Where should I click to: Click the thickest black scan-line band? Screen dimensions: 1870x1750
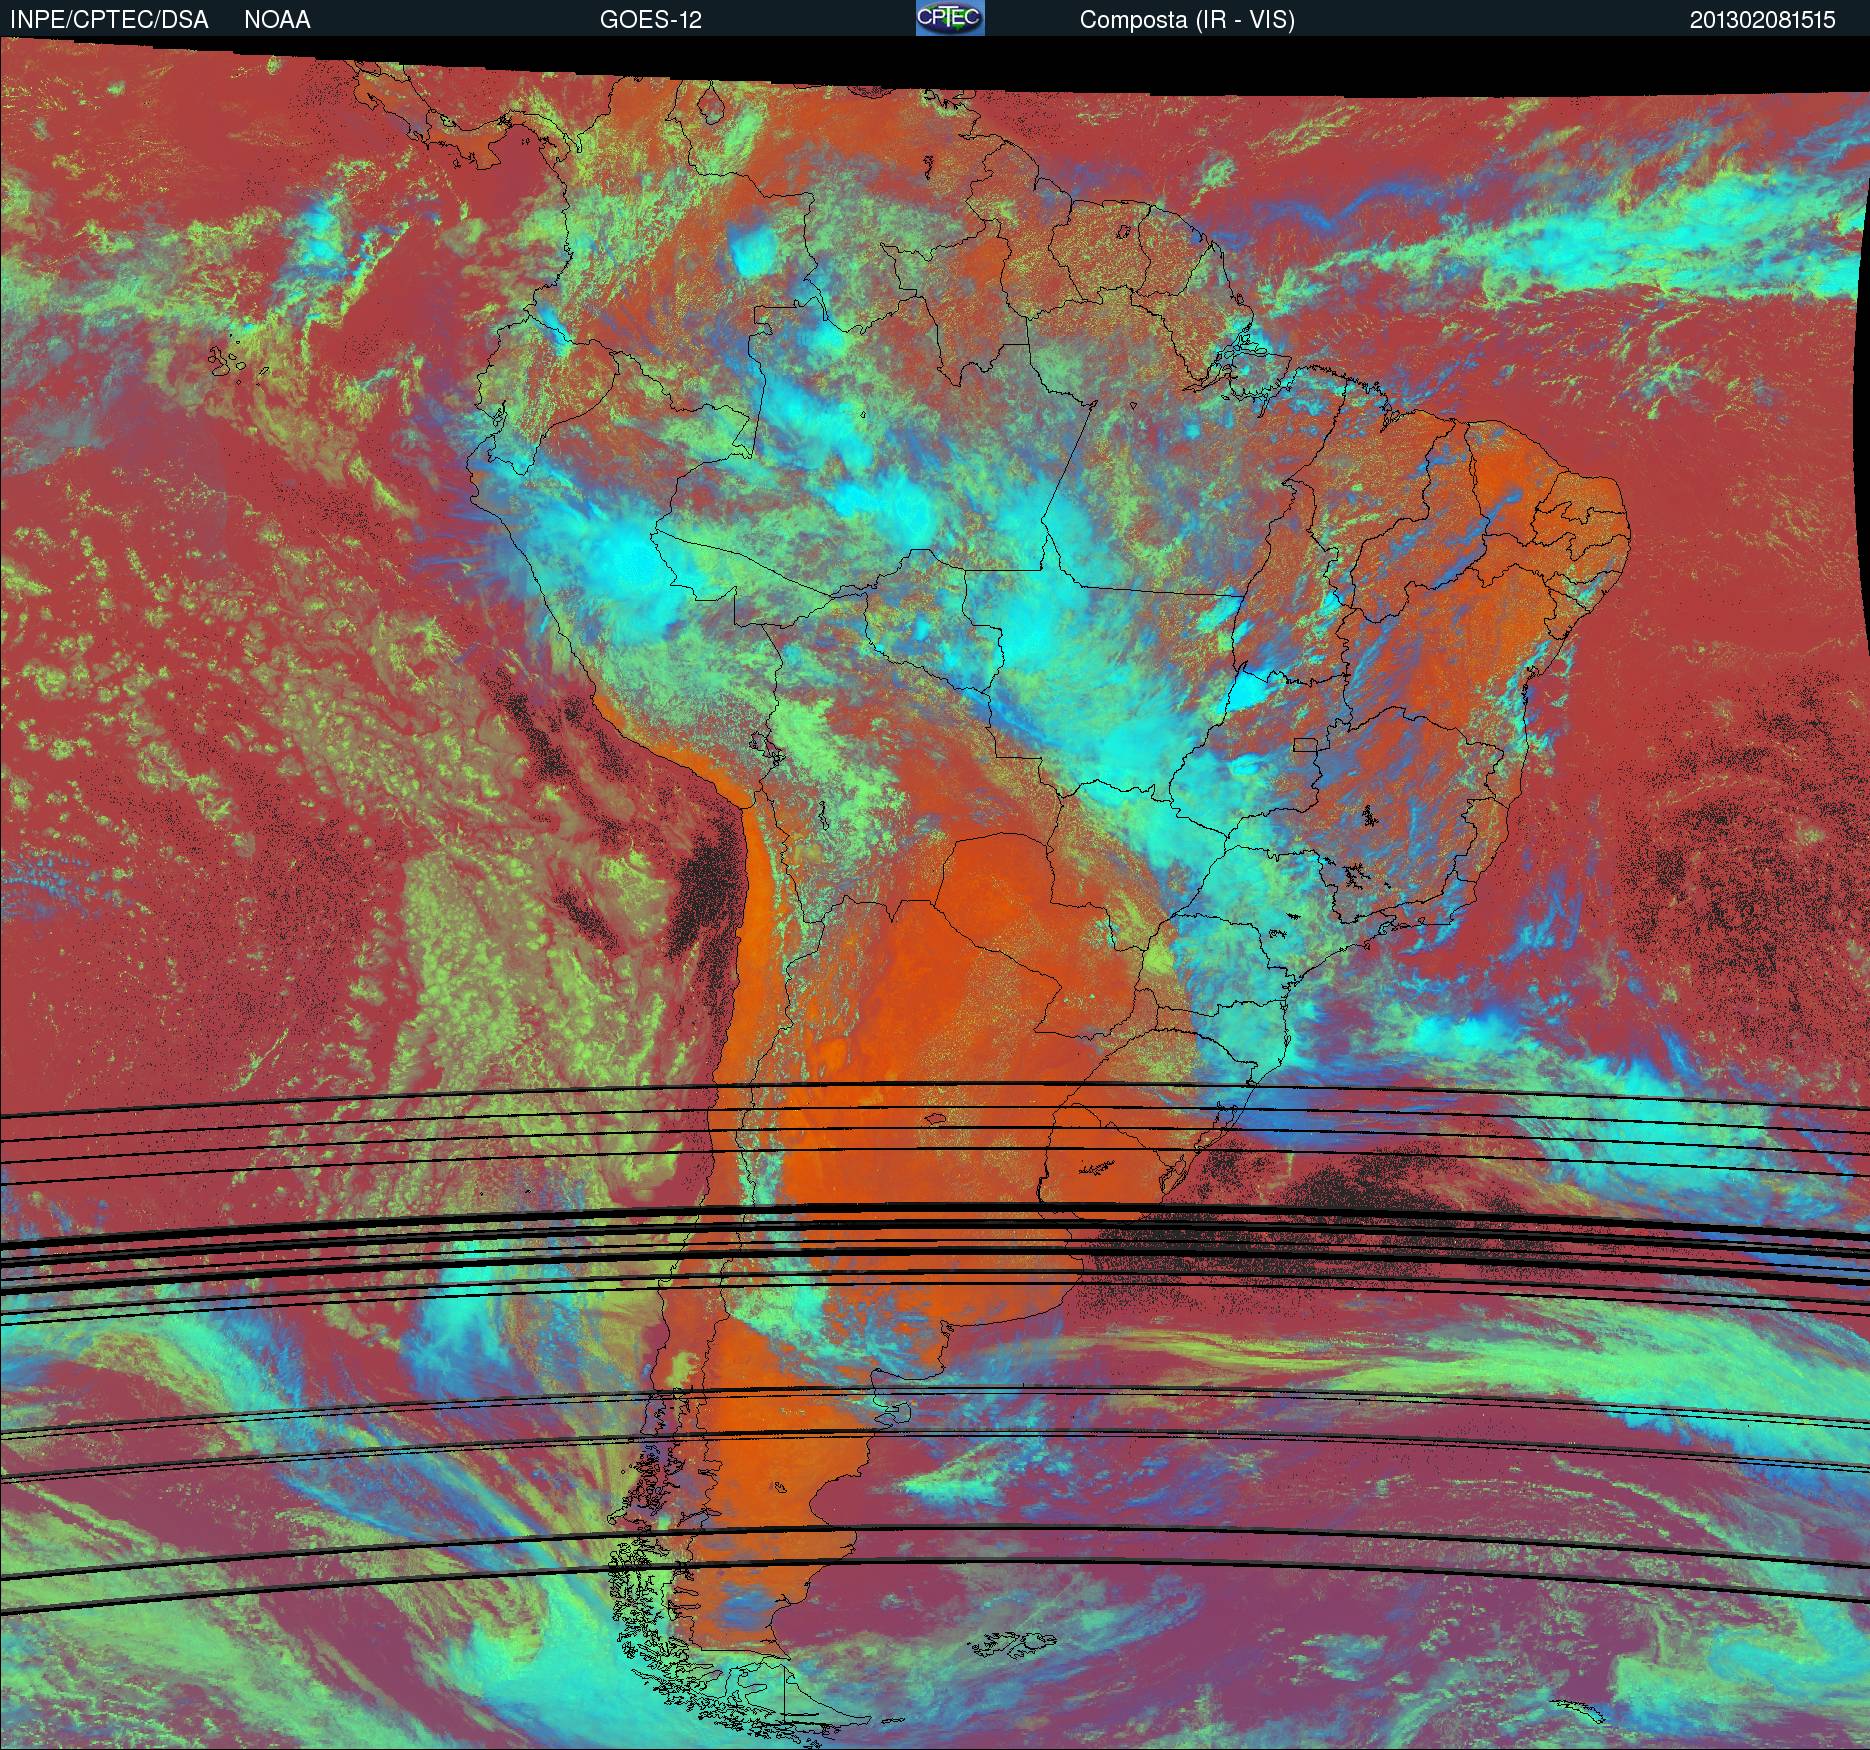tap(935, 1214)
